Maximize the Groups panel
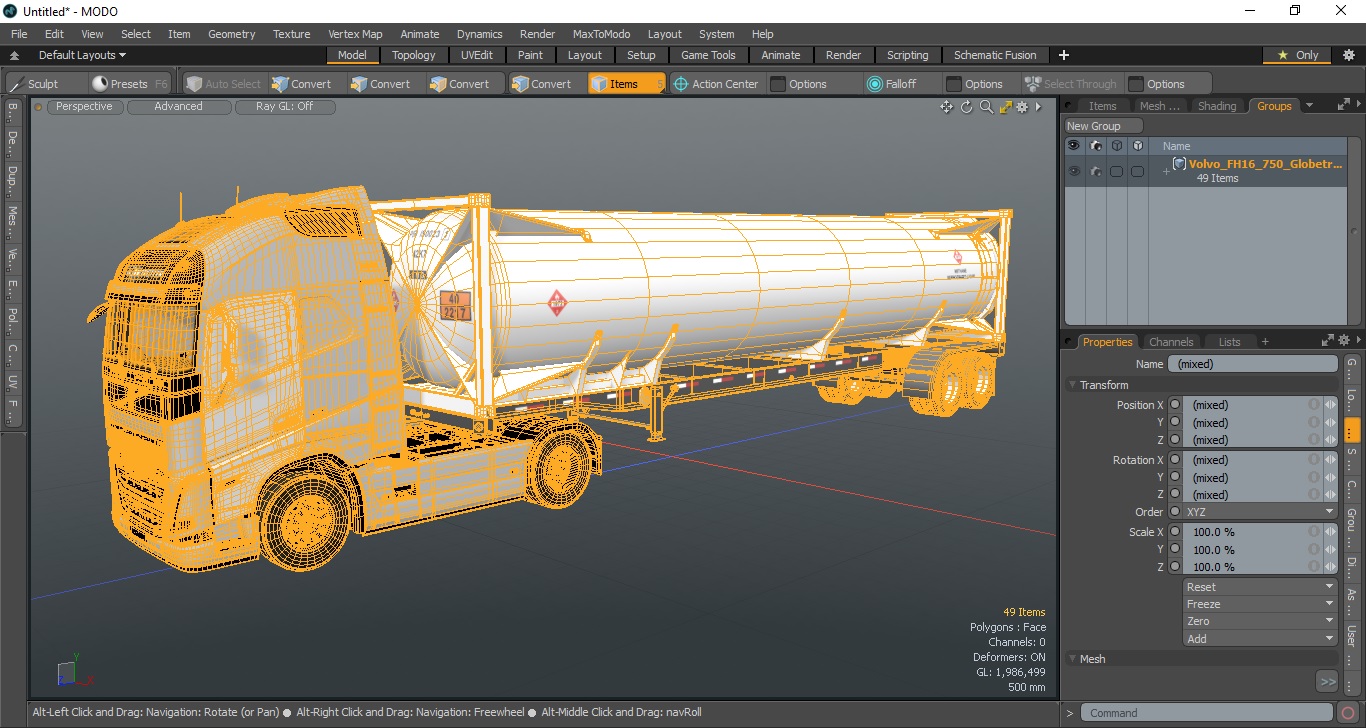This screenshot has height=728, width=1366. pyautogui.click(x=1344, y=105)
